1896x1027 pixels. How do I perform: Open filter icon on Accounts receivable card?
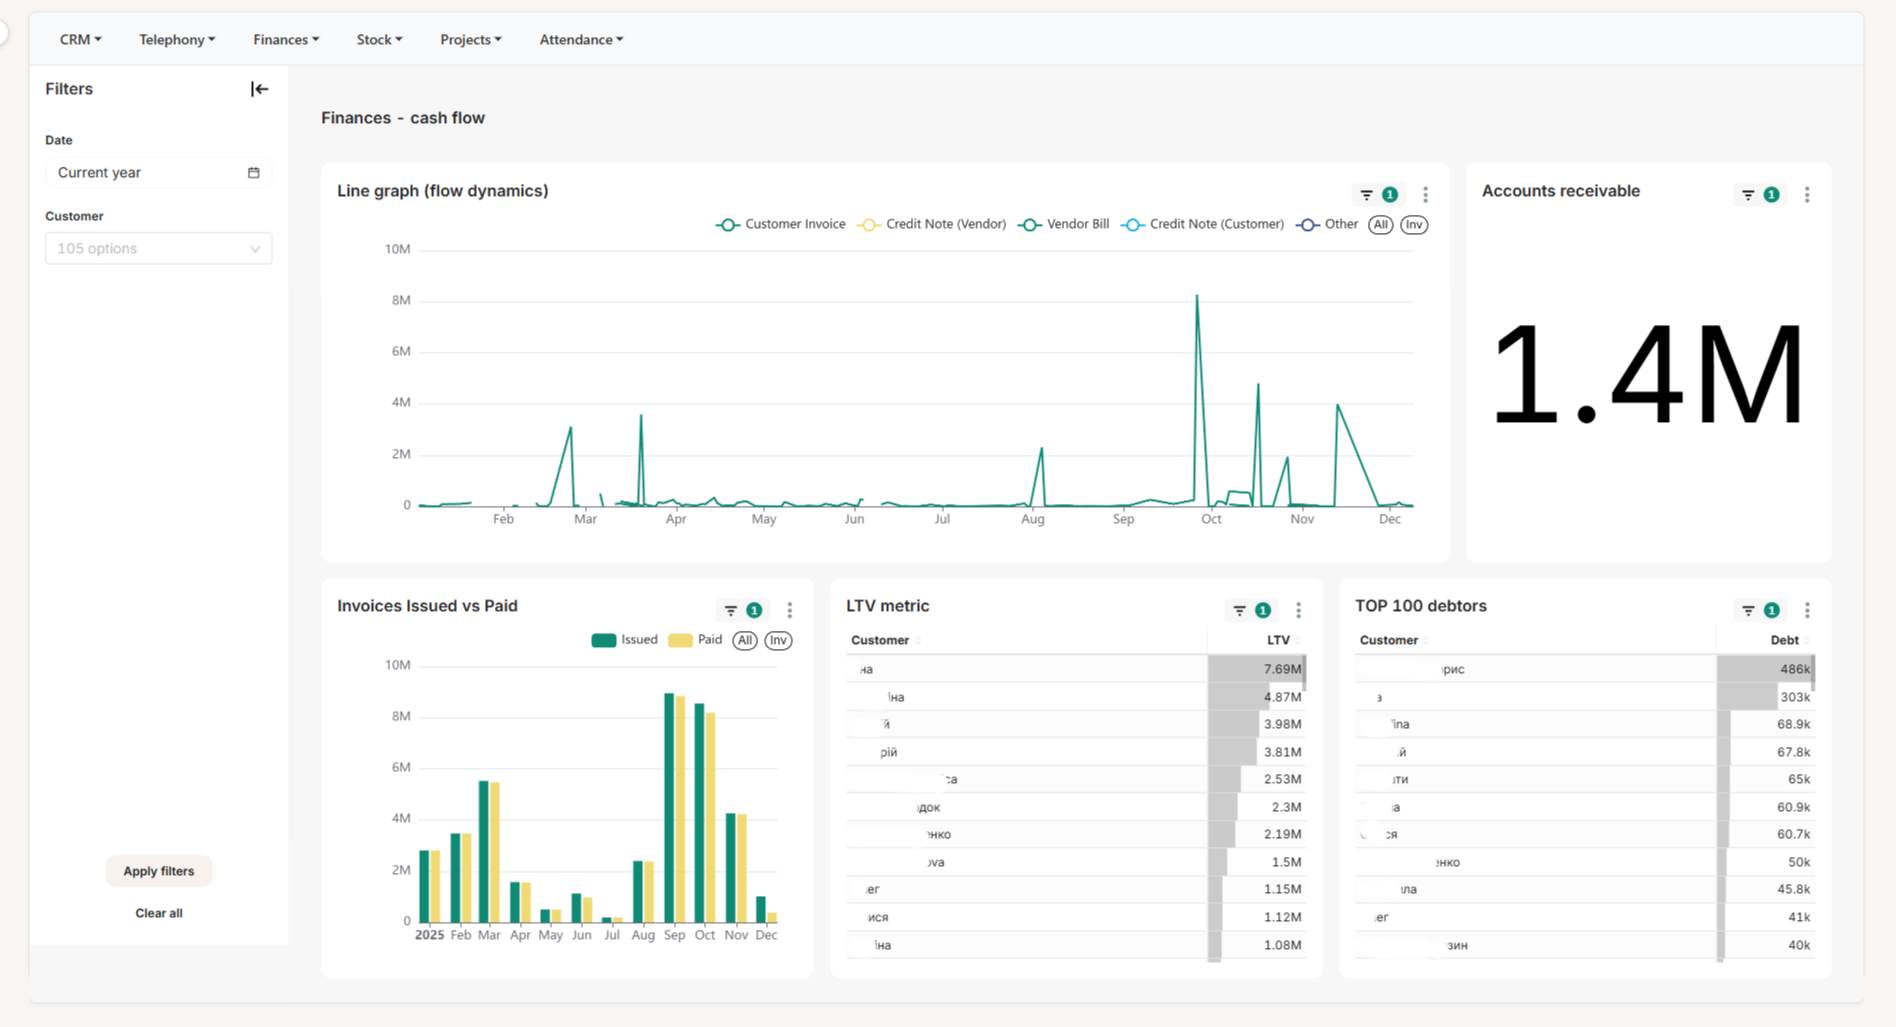click(x=1748, y=195)
